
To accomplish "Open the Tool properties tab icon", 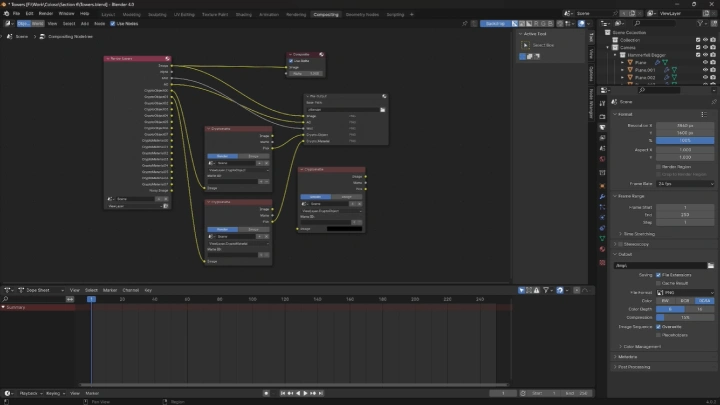I will click(602, 103).
